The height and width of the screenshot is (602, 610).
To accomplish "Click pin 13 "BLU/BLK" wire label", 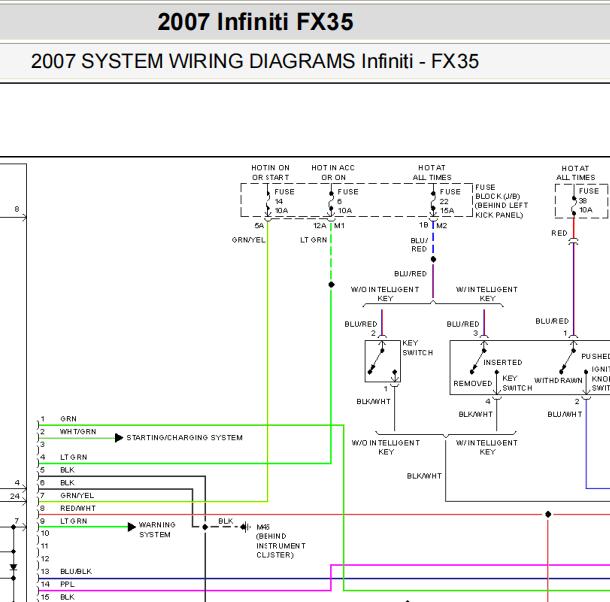I will (76, 571).
